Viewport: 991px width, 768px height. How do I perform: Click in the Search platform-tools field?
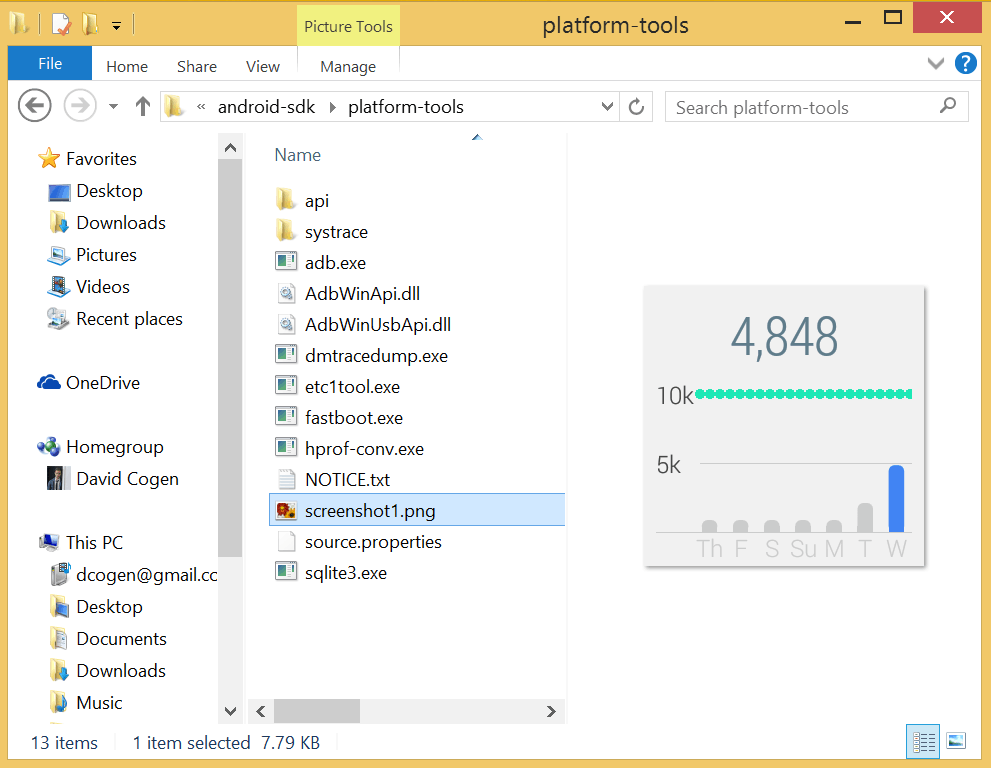point(800,107)
